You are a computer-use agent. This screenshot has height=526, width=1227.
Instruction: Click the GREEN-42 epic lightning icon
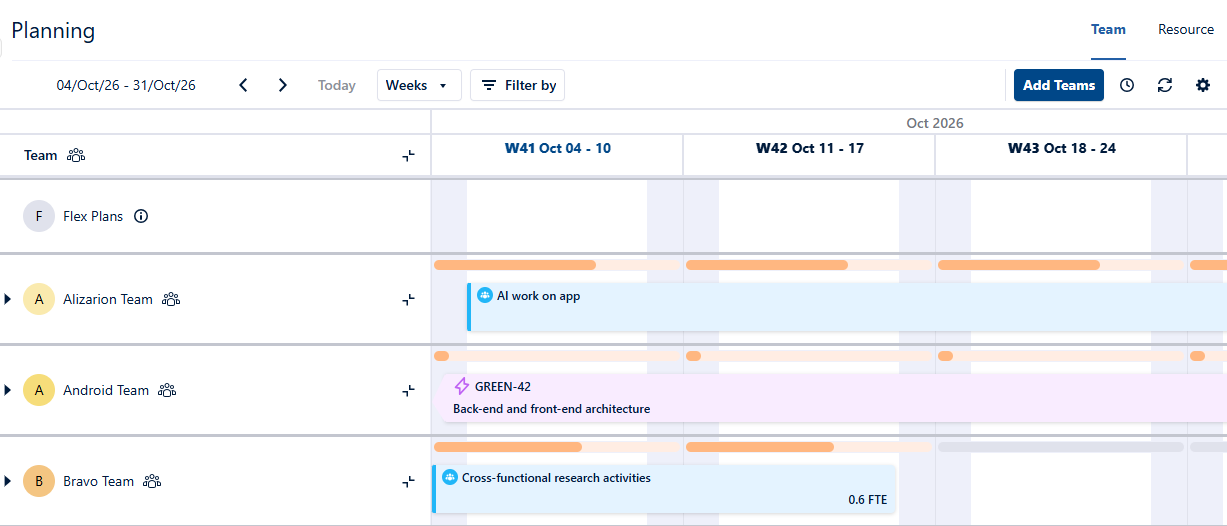[x=462, y=387]
